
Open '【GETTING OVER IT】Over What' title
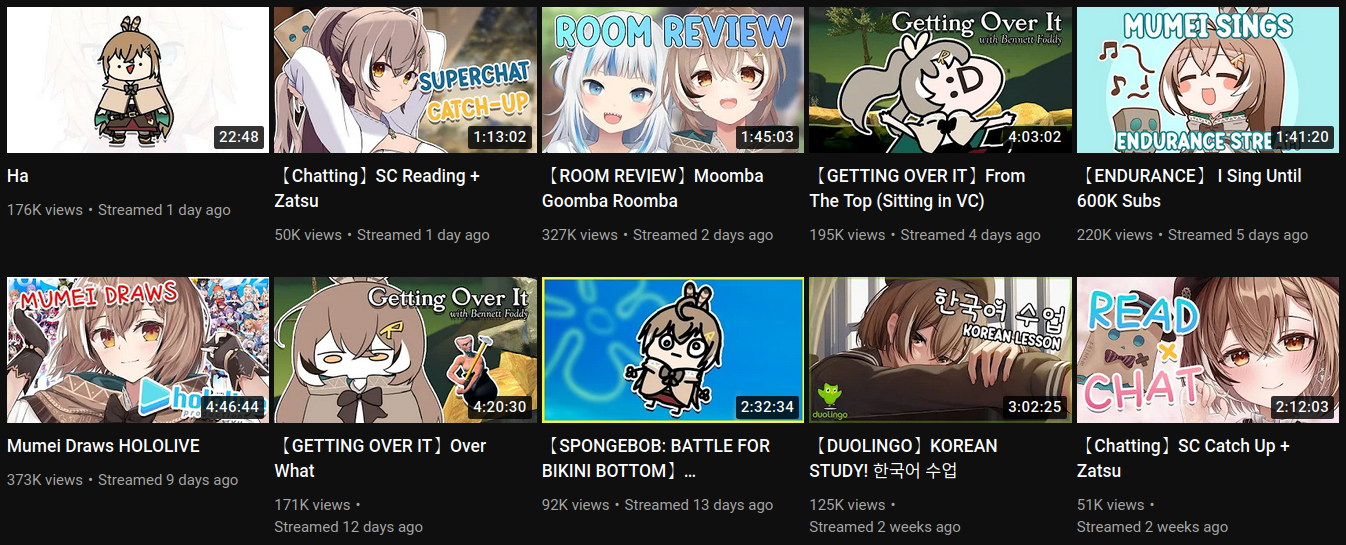click(x=380, y=458)
